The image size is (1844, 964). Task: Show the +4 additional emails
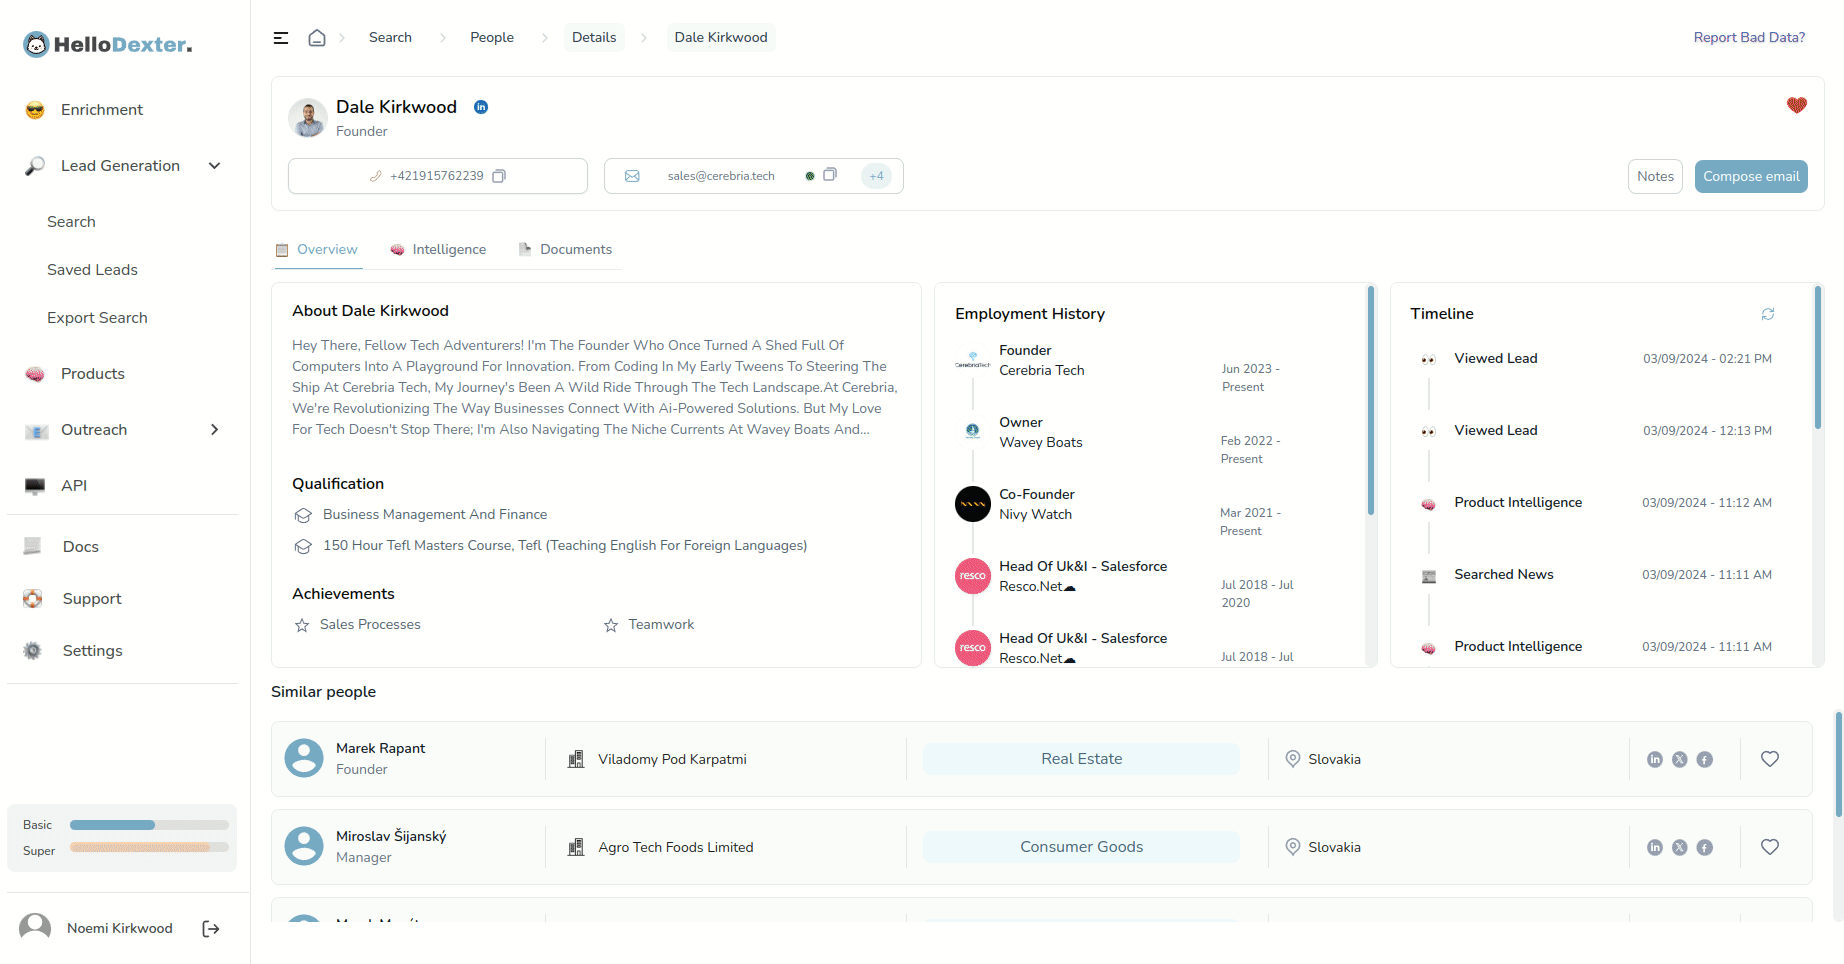tap(876, 176)
